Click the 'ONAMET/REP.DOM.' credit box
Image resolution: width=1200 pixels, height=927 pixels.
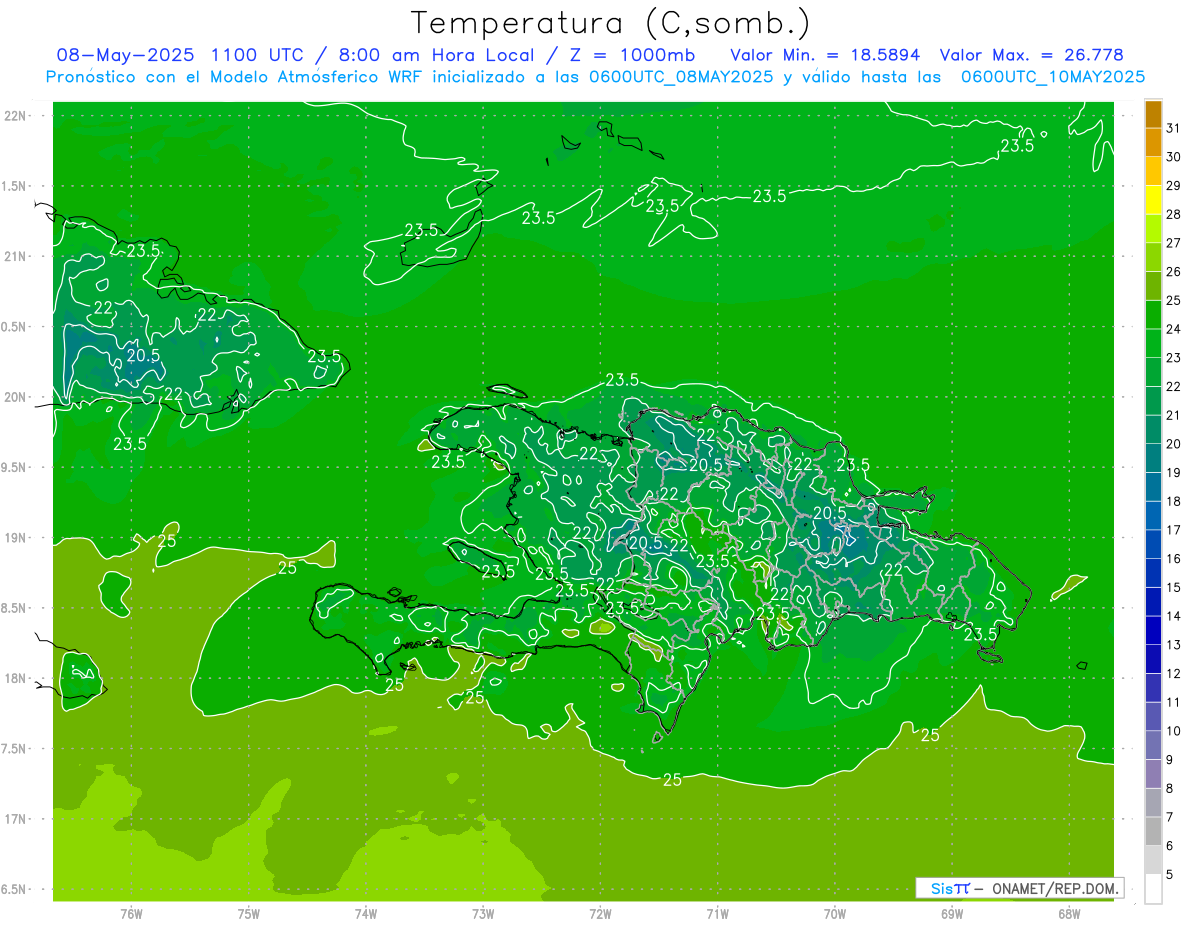click(1019, 888)
